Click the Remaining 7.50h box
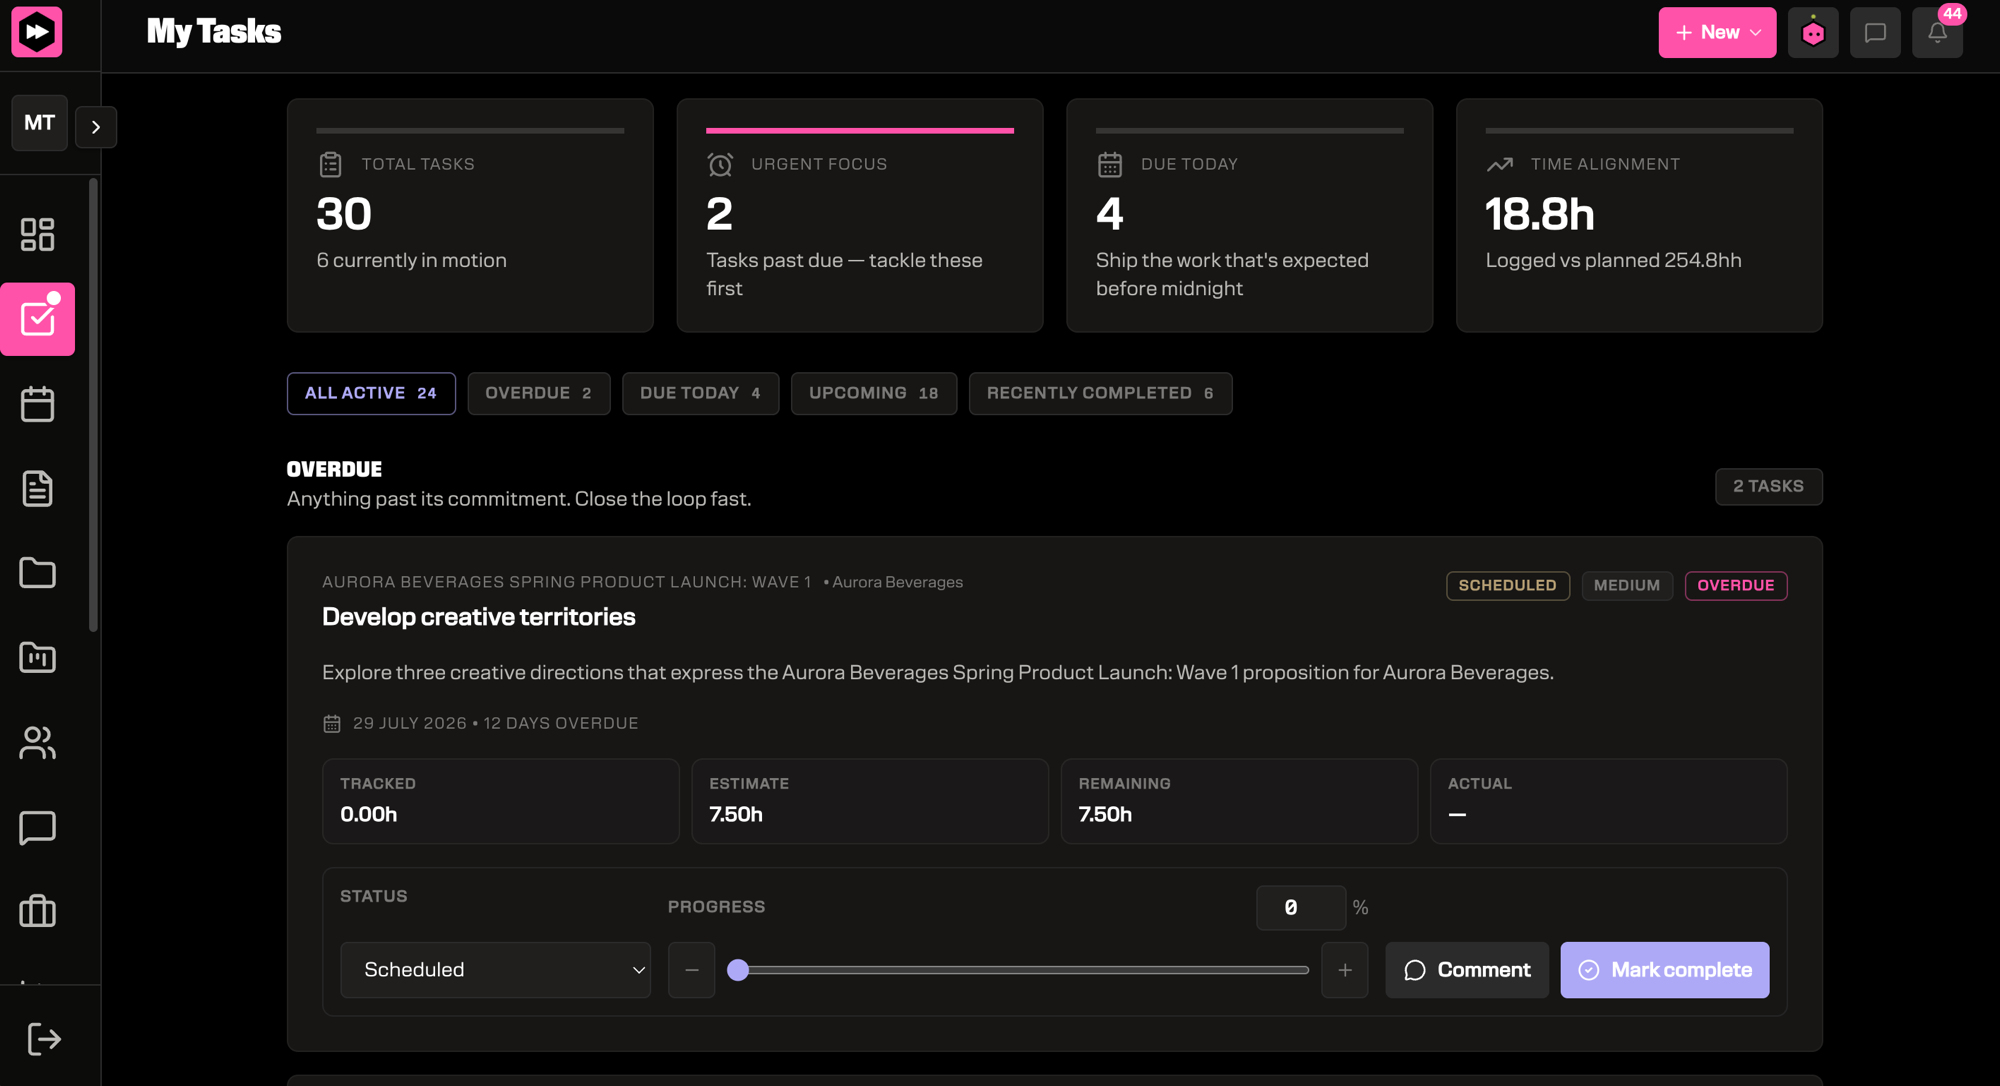The width and height of the screenshot is (2000, 1086). coord(1239,801)
